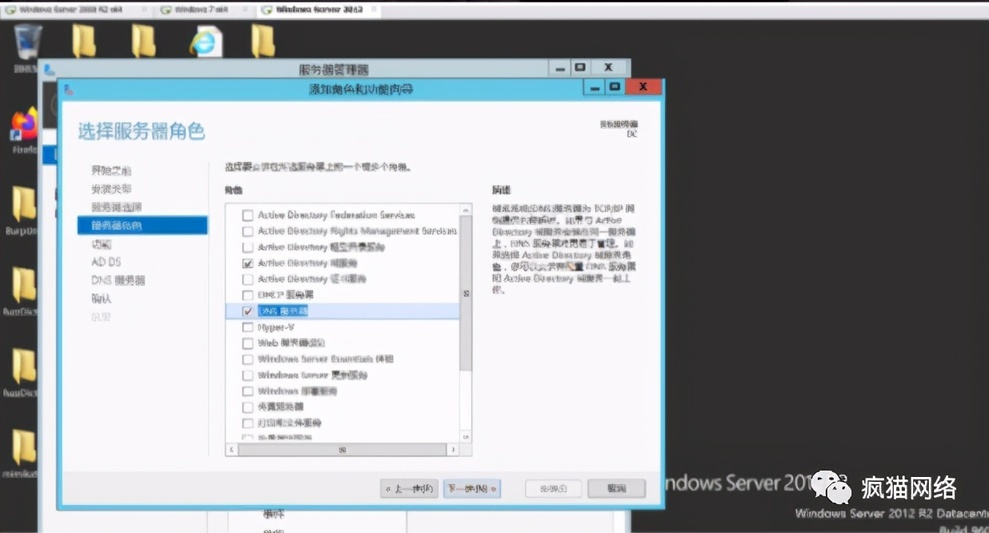Select 服务器角色 step in wizard sidebar
The height and width of the screenshot is (533, 989).
[x=143, y=225]
